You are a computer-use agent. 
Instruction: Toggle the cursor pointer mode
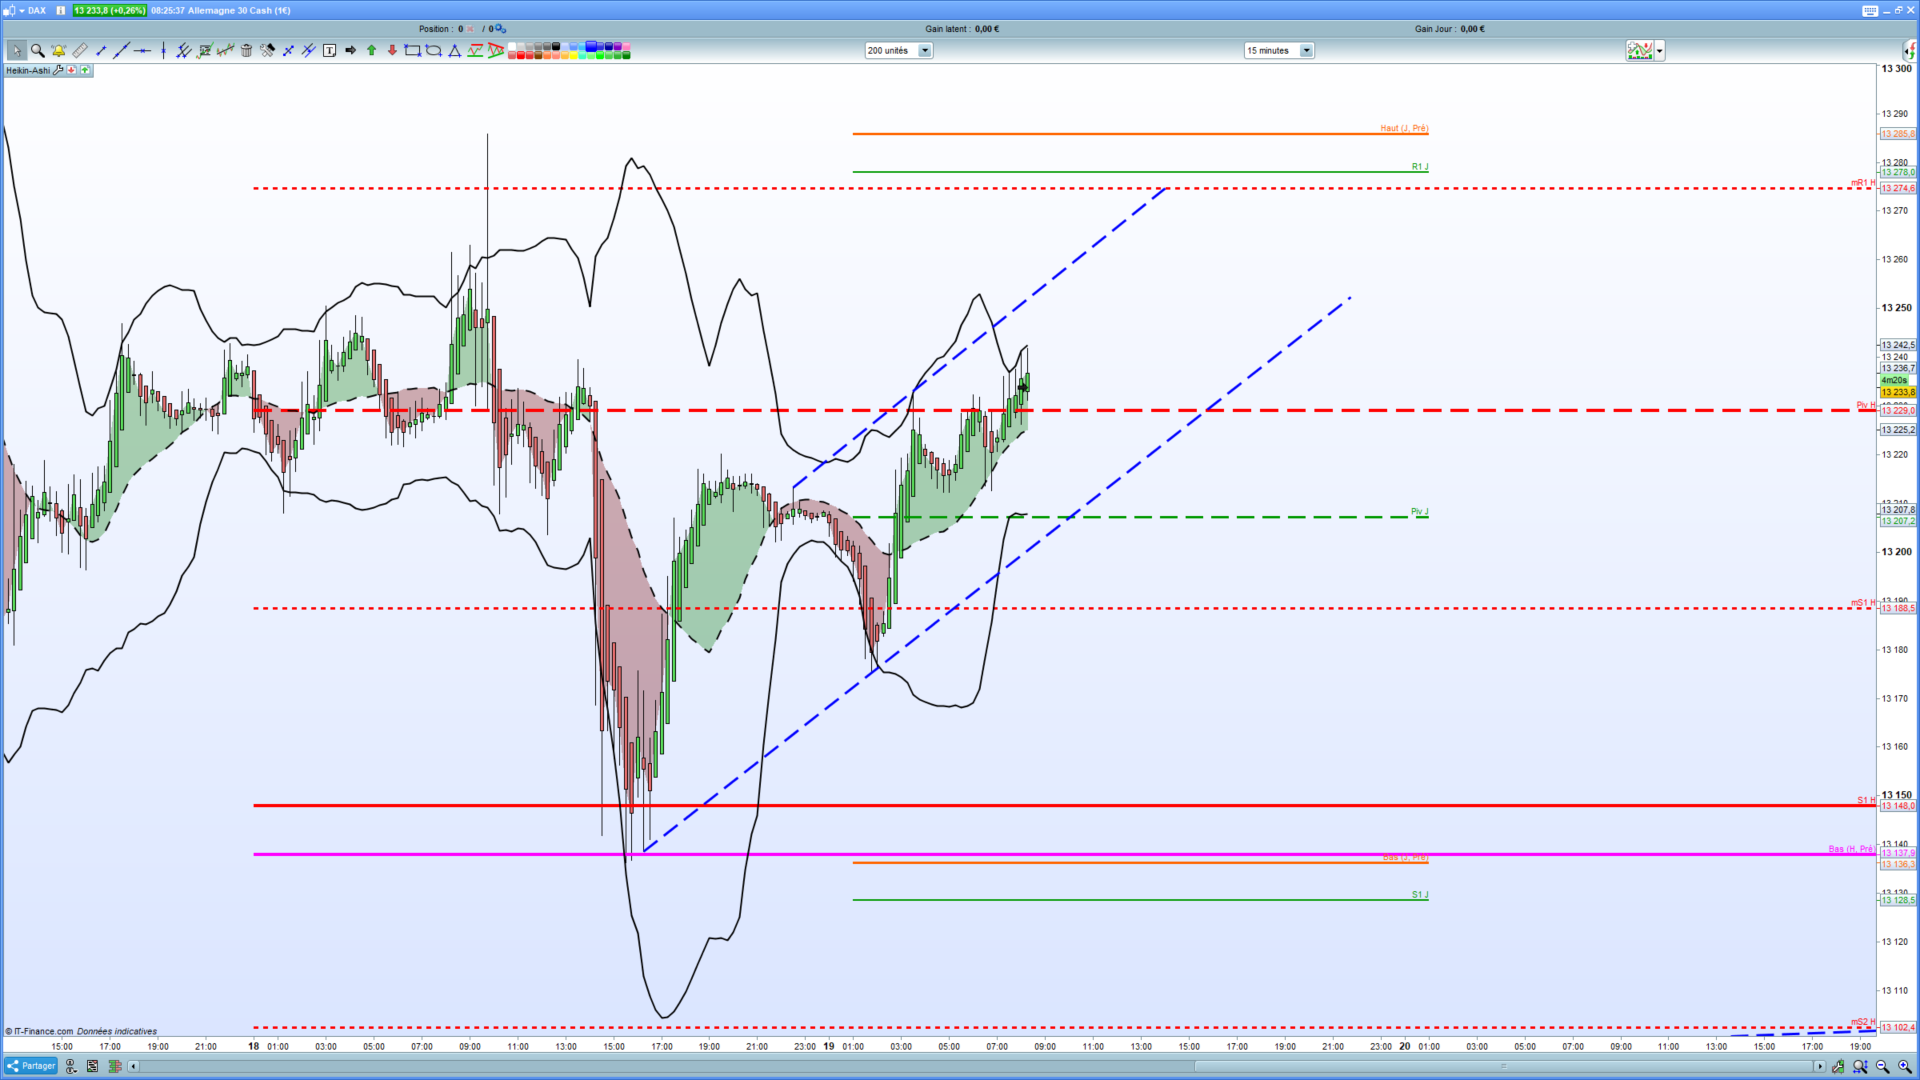[16, 50]
